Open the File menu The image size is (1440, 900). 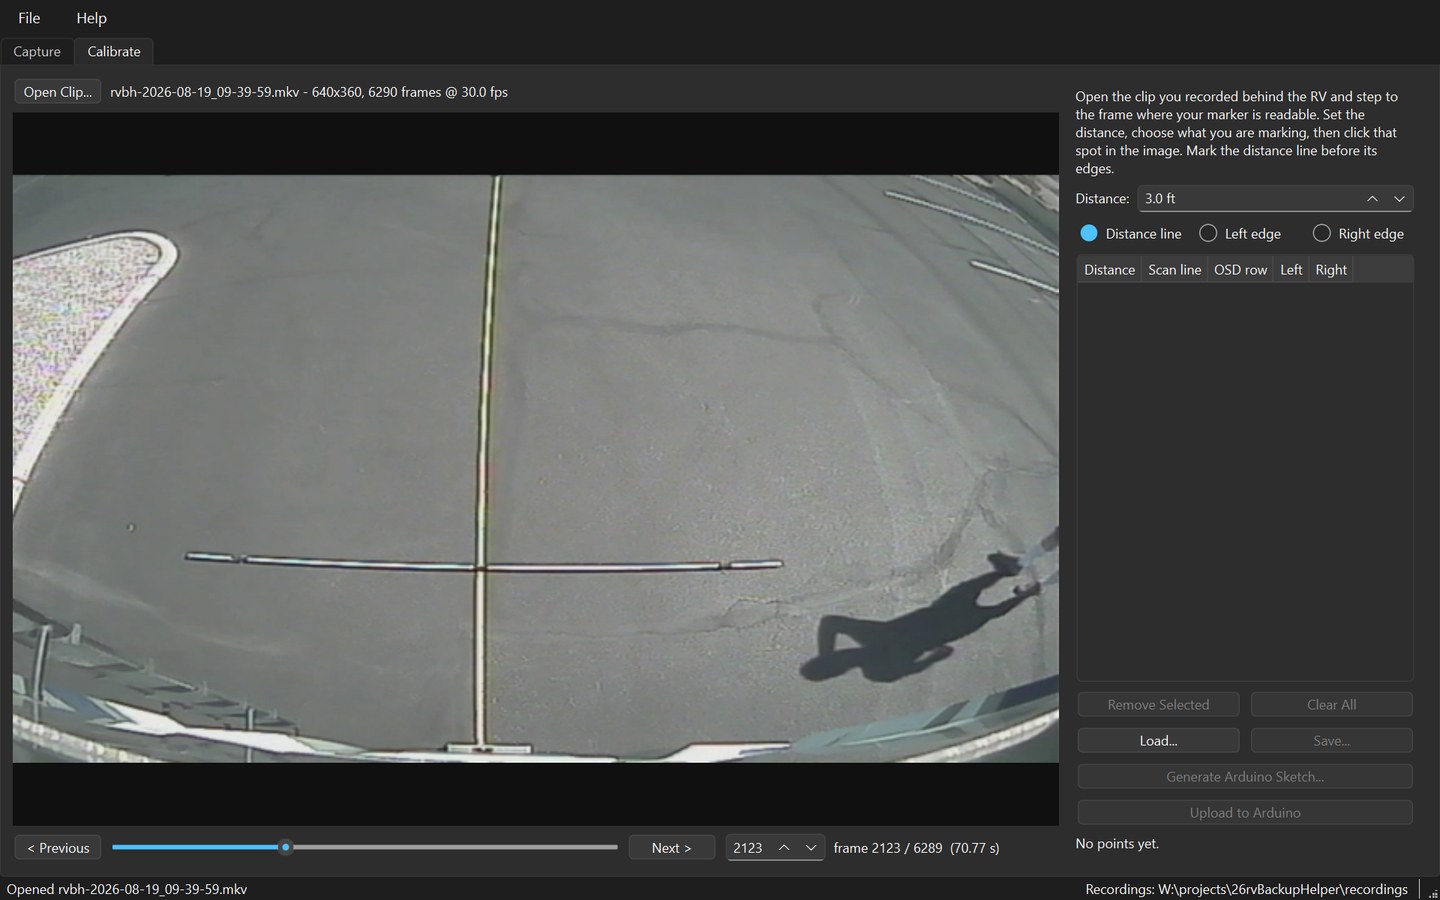29,18
